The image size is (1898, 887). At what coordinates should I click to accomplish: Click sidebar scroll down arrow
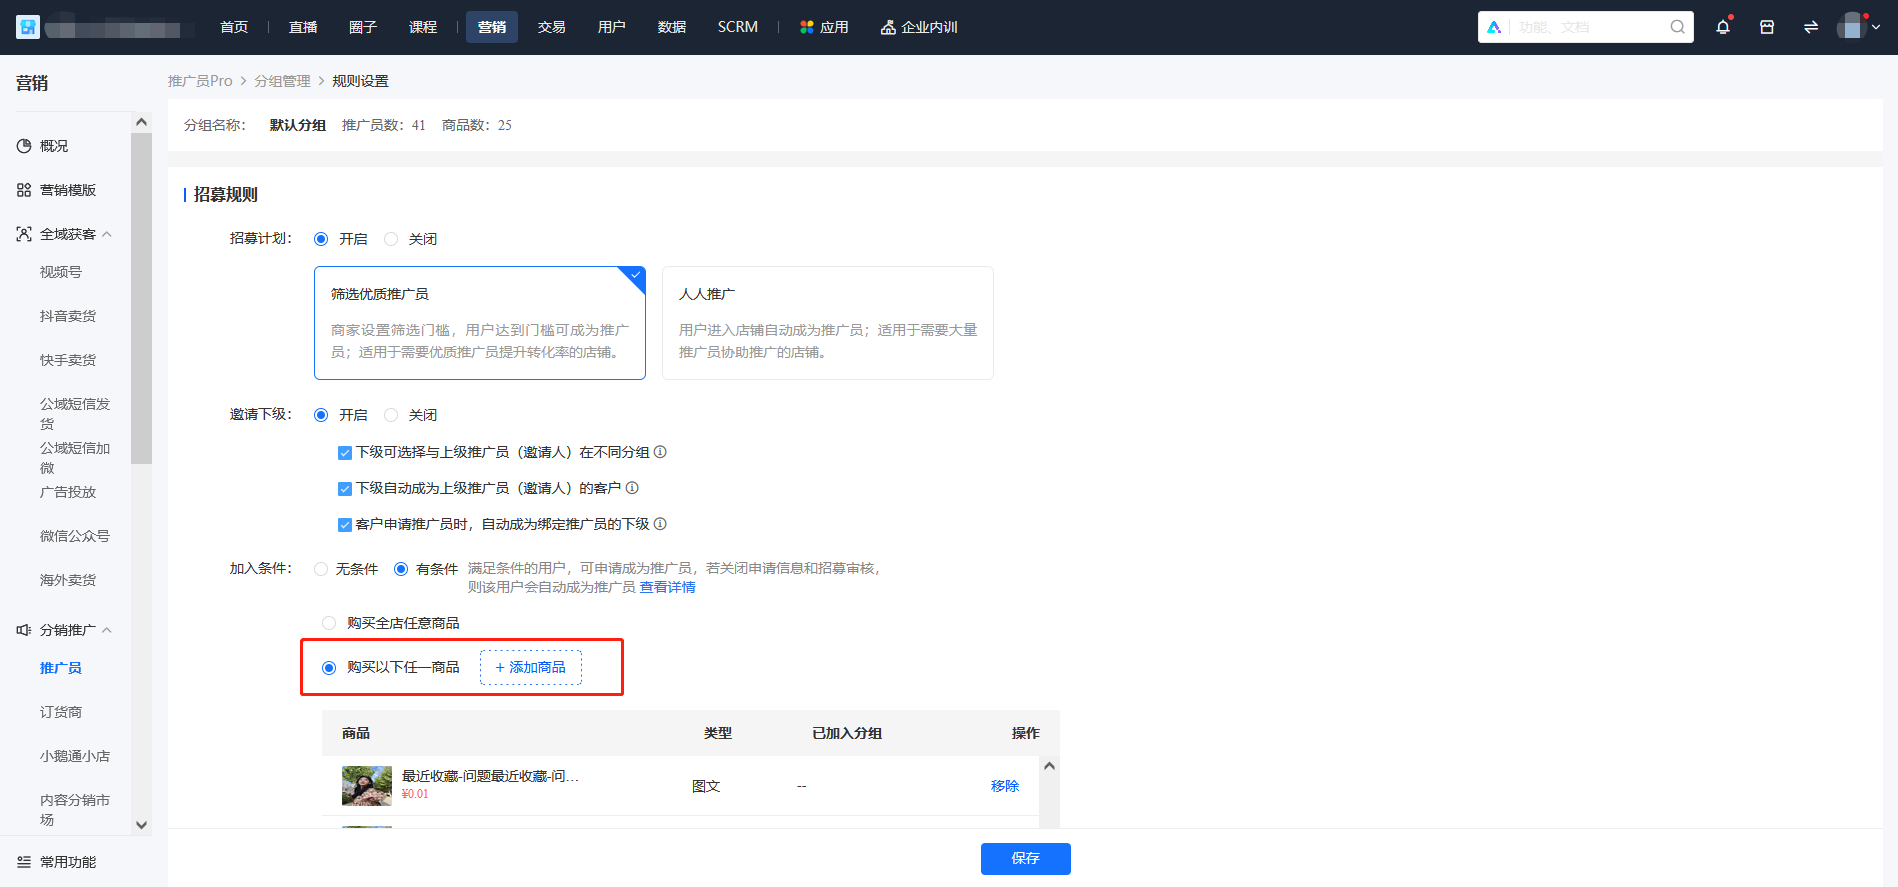[x=141, y=825]
